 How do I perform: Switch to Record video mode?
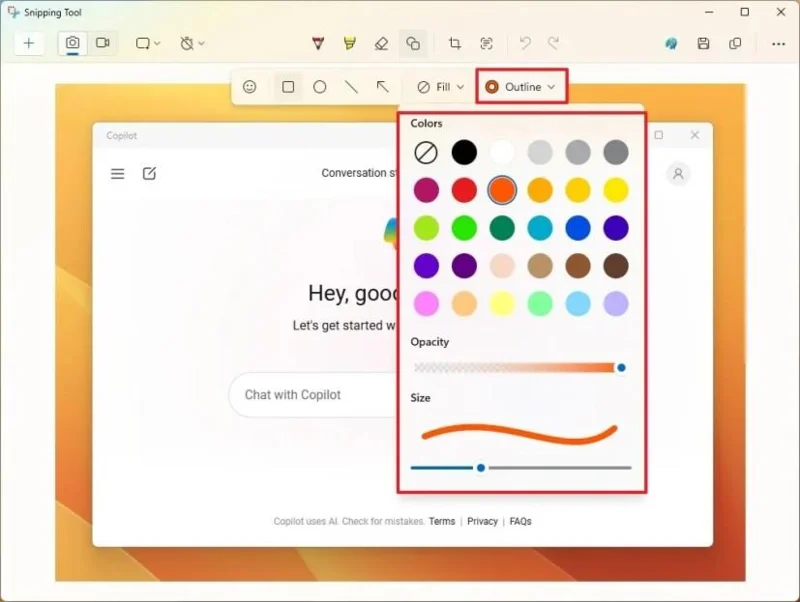pyautogui.click(x=103, y=43)
